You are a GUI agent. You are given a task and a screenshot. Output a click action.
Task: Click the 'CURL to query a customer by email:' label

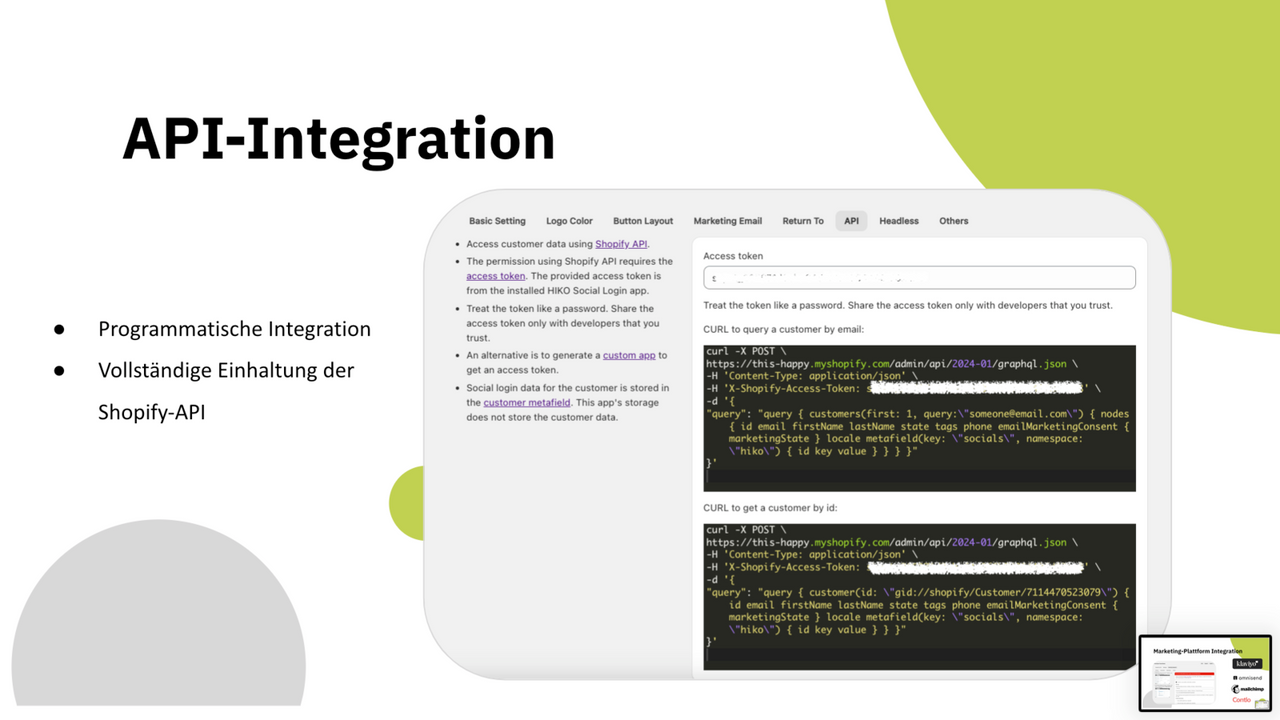click(783, 329)
